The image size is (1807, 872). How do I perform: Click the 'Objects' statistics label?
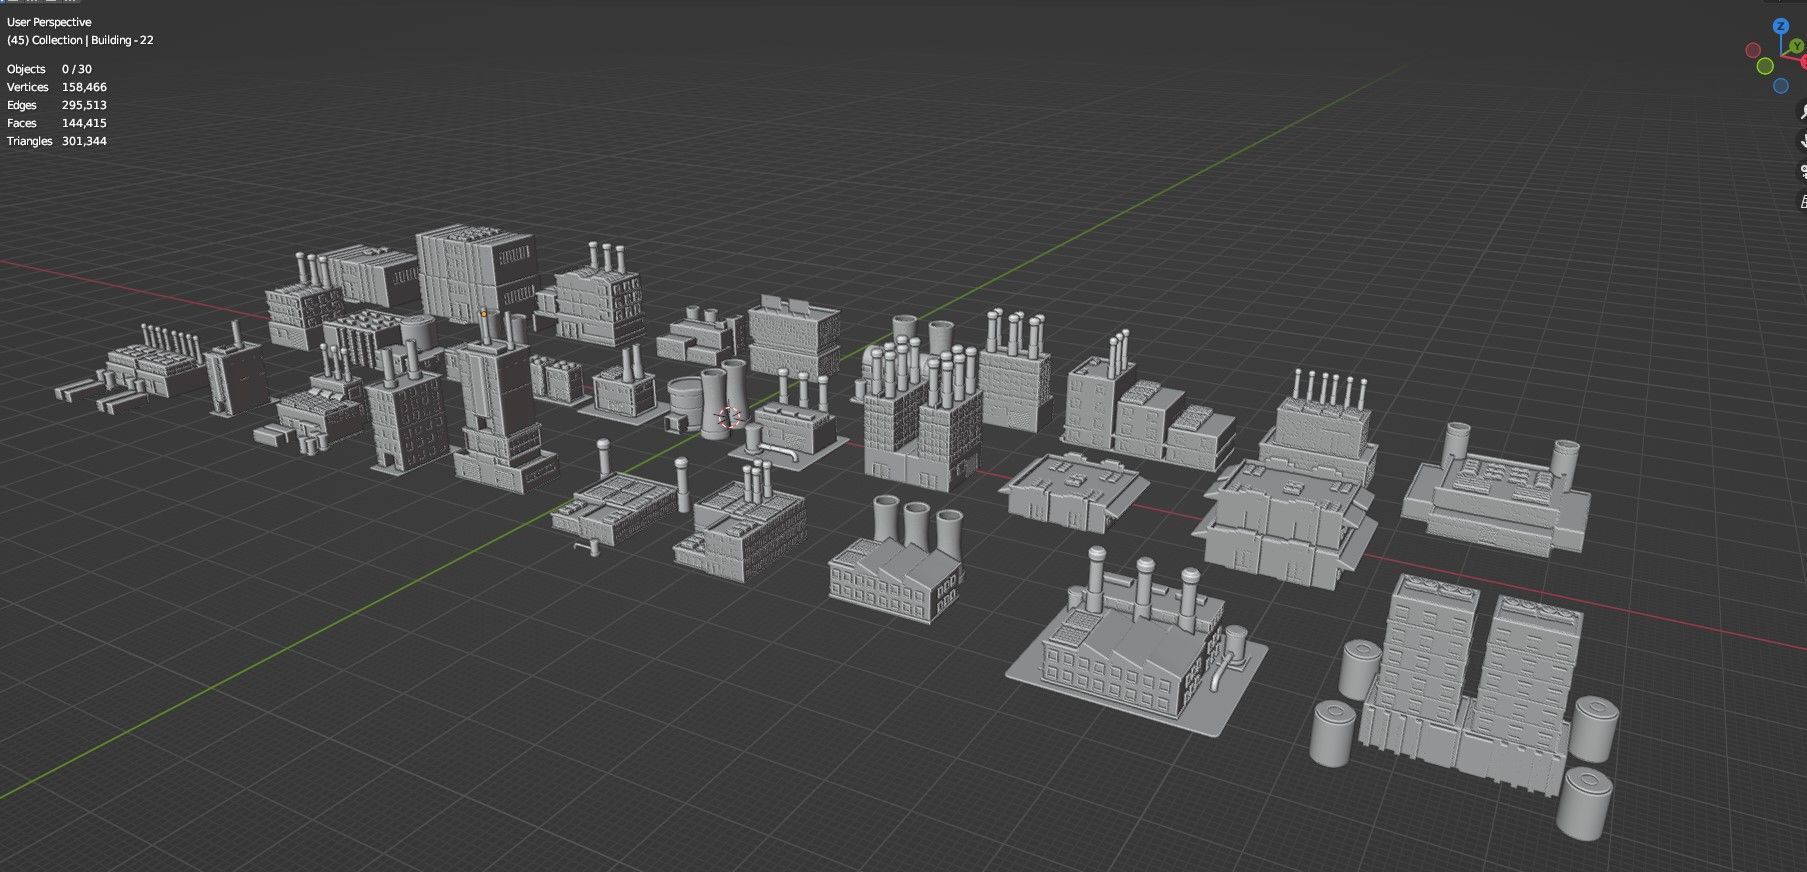(x=26, y=69)
